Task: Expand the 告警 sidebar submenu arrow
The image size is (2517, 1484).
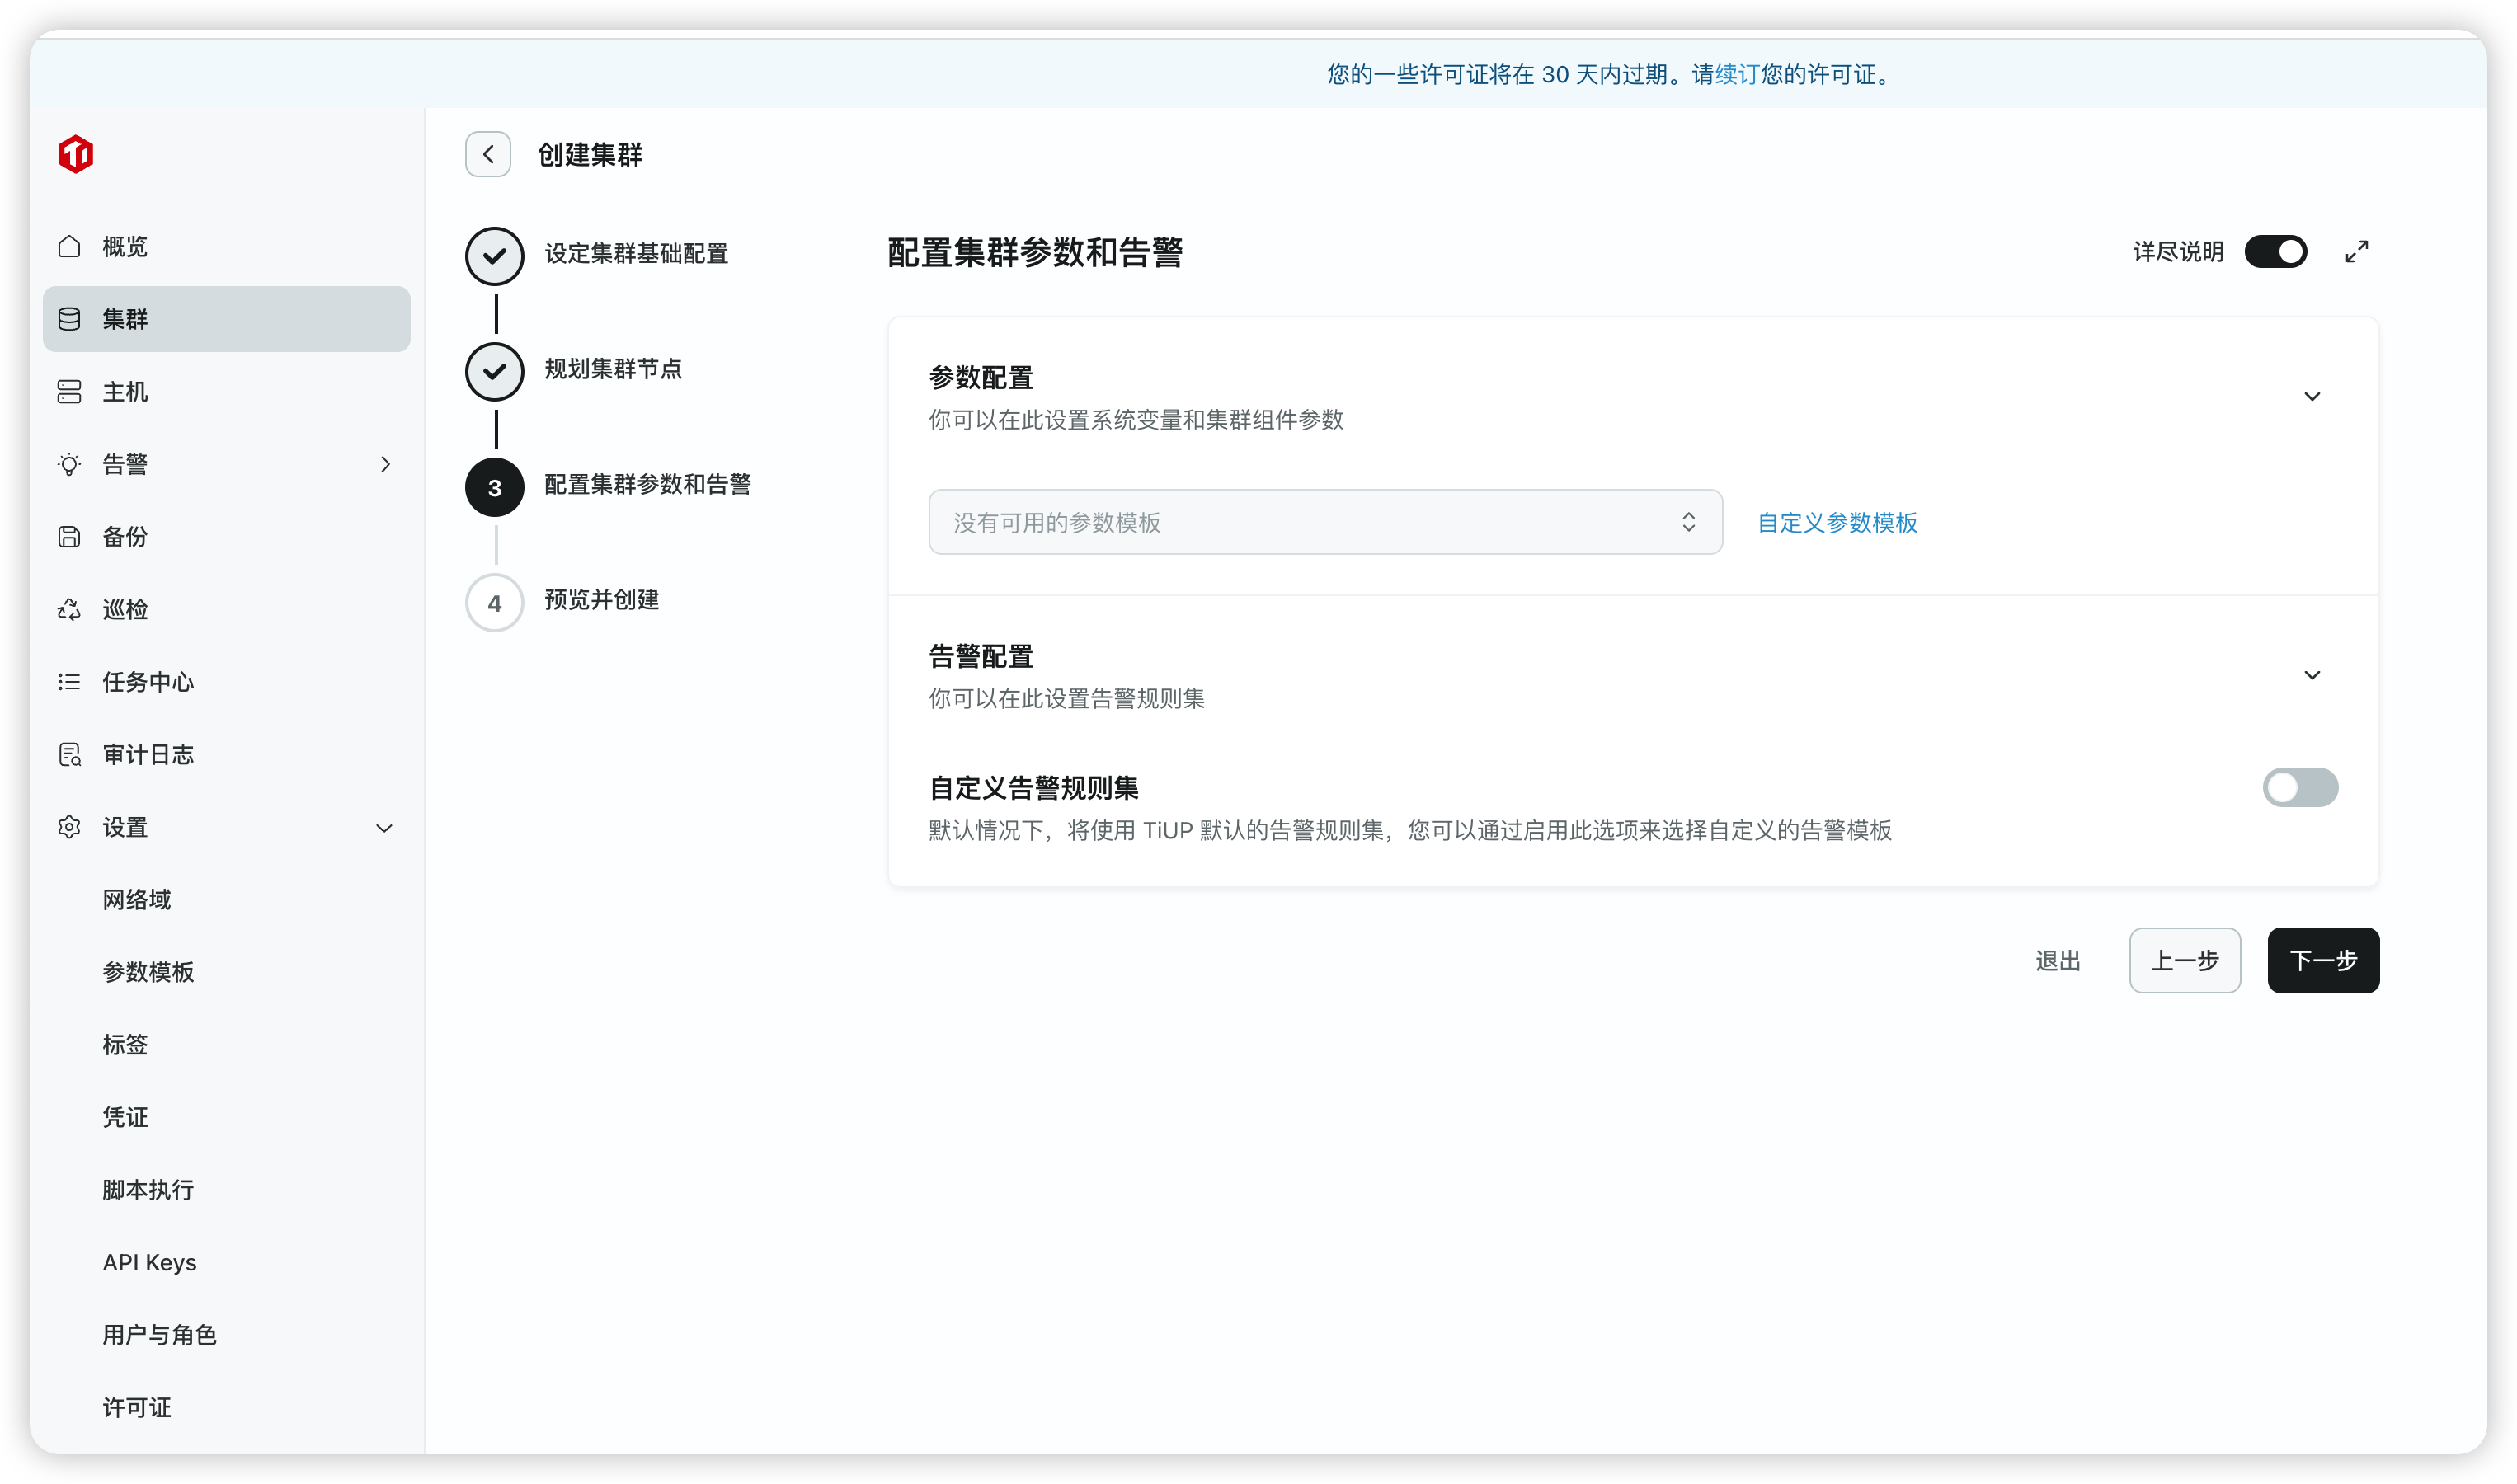Action: point(385,464)
